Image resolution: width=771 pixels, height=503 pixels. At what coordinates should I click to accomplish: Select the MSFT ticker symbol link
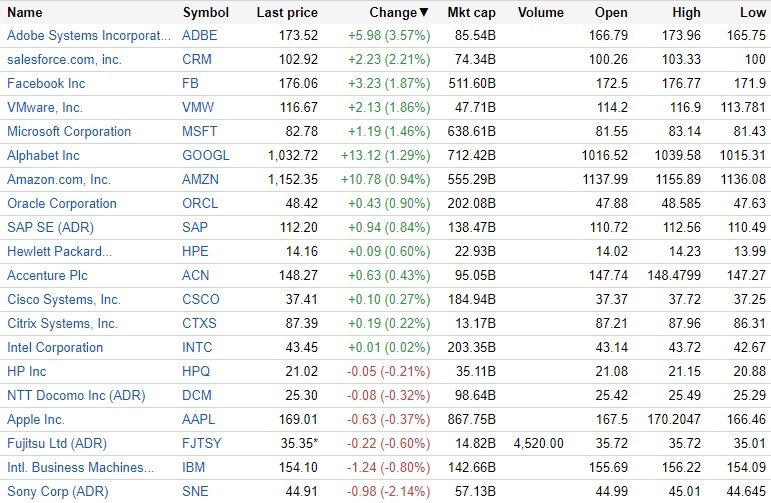point(200,131)
